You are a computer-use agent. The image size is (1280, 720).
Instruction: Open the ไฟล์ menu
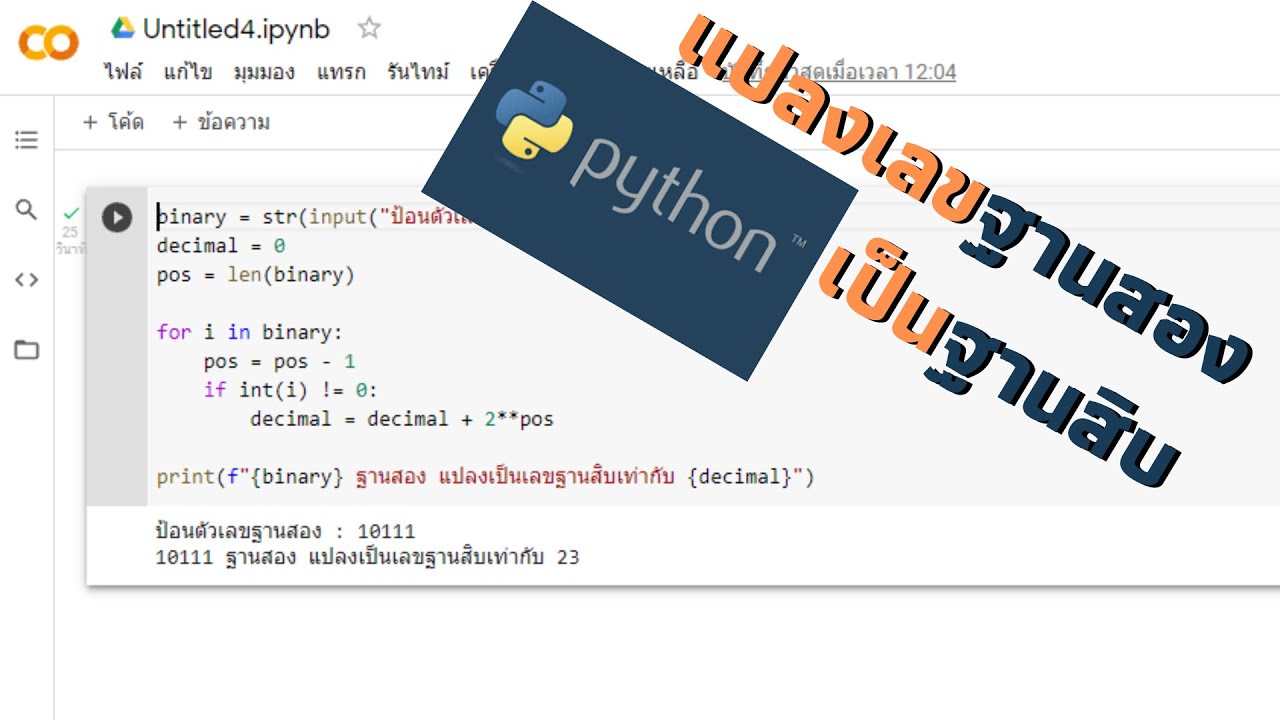123,72
